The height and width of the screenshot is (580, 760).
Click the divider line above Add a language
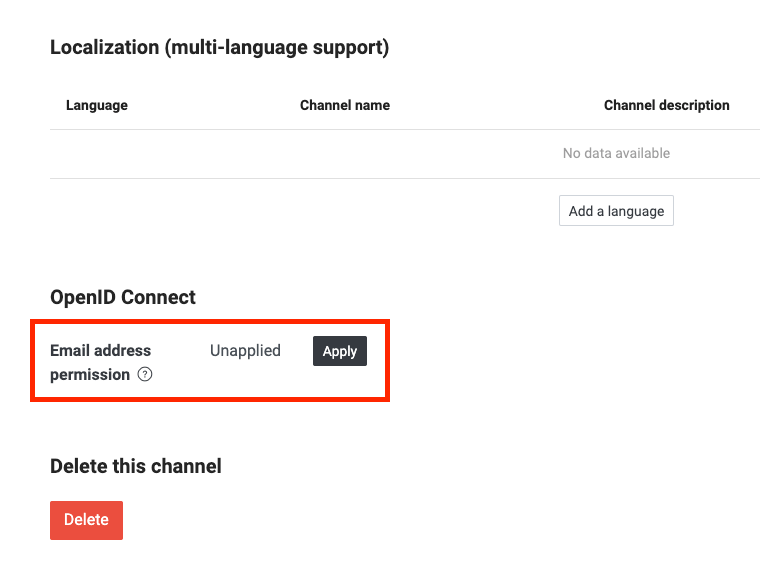click(x=405, y=178)
